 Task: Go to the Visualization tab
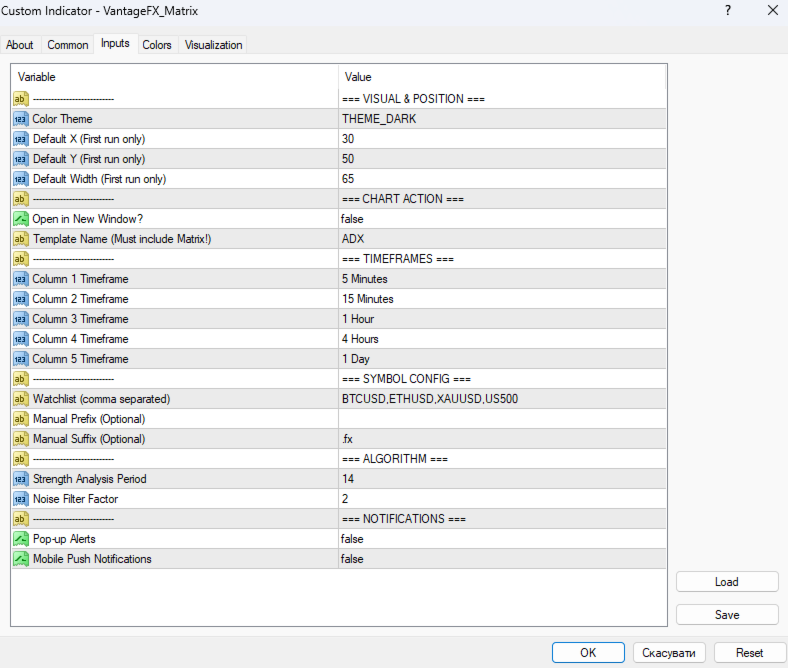coord(214,45)
